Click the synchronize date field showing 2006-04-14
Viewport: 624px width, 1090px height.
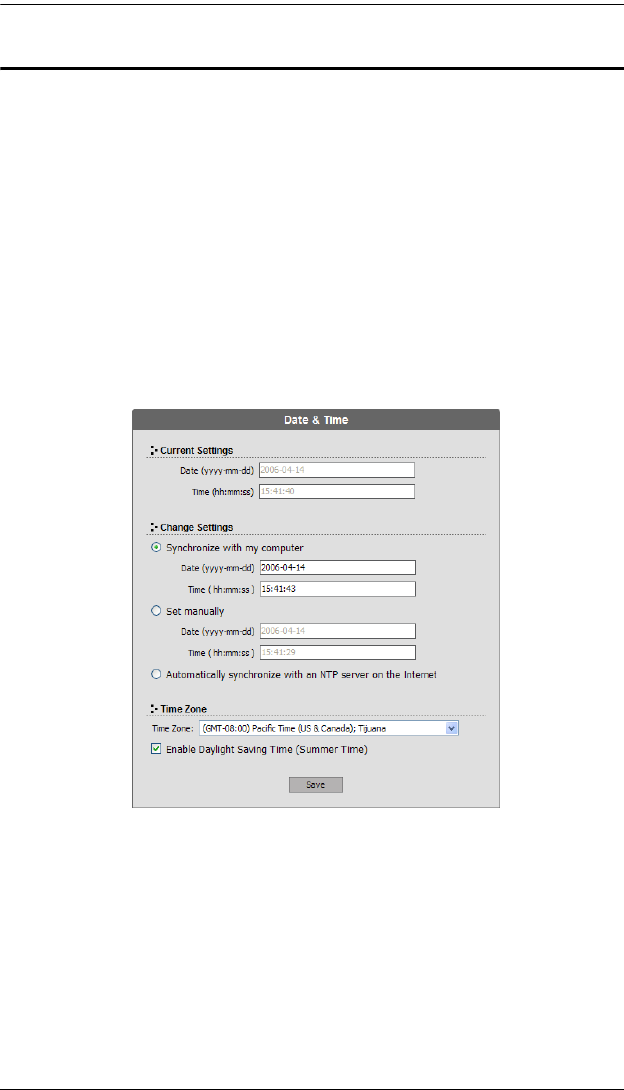tap(336, 568)
